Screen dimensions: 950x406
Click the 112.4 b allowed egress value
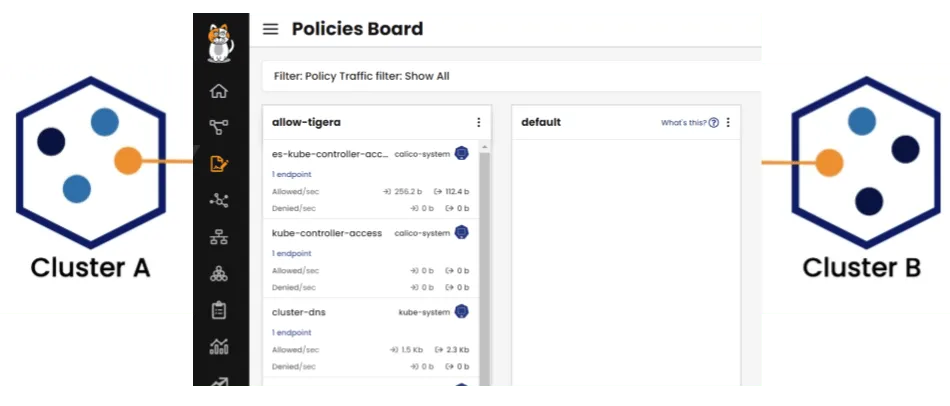click(x=456, y=192)
